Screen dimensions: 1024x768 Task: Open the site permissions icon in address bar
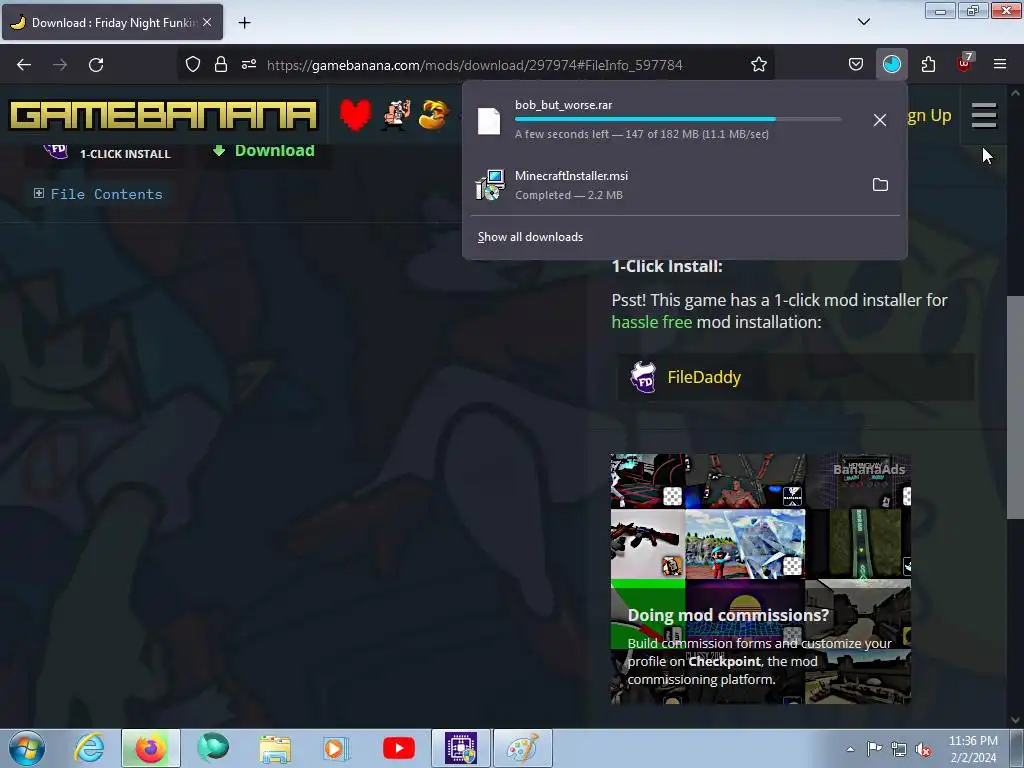pyautogui.click(x=249, y=65)
